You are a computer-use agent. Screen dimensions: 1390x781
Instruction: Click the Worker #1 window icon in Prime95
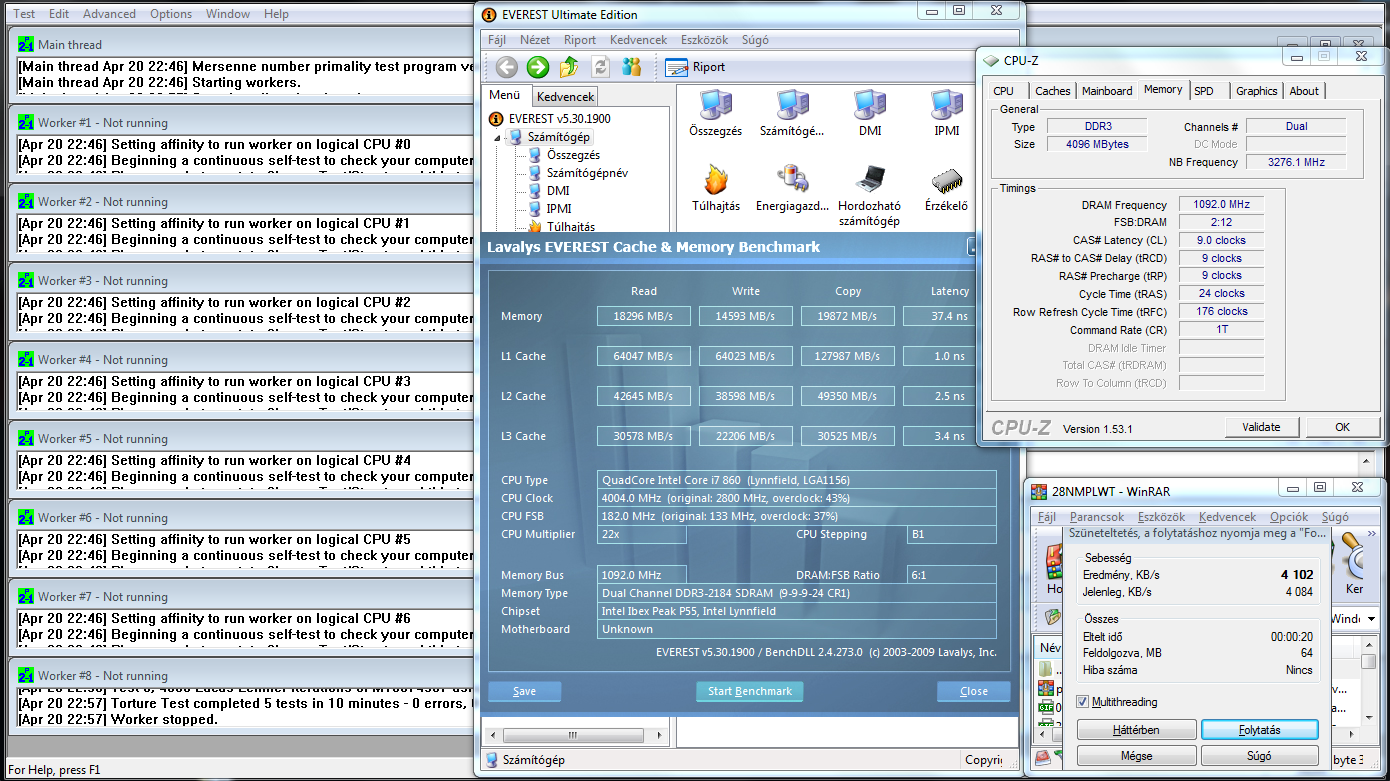(25, 123)
